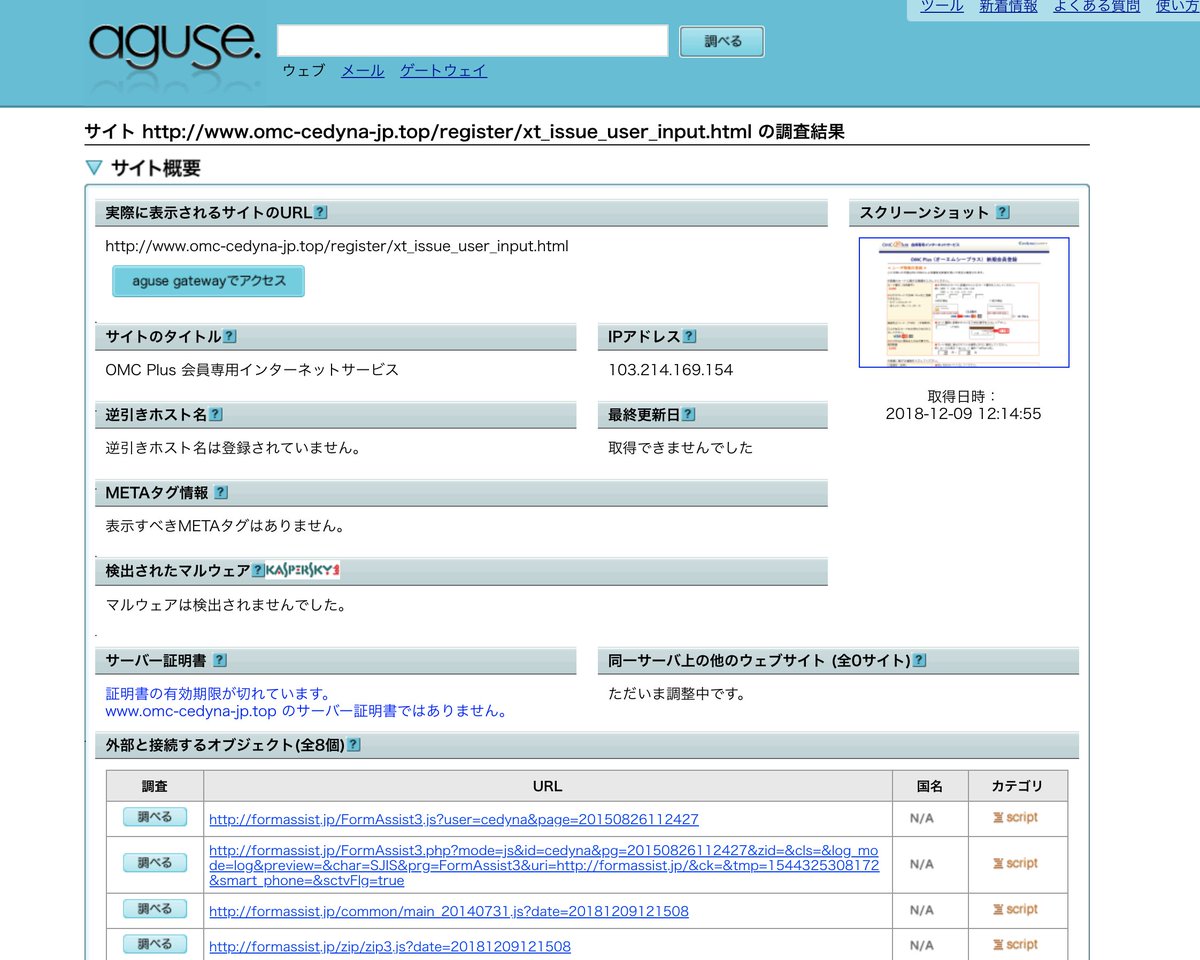The width and height of the screenshot is (1200, 960).
Task: Select the ウェブ tab
Action: tap(304, 71)
